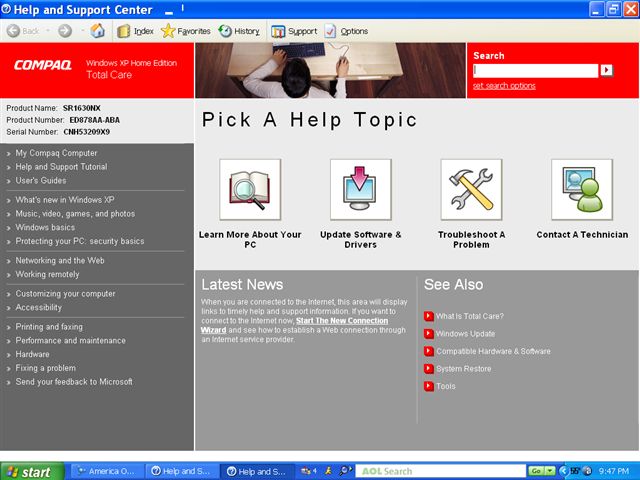
Task: Click red arrow icon beside System Restore
Action: [x=429, y=369]
